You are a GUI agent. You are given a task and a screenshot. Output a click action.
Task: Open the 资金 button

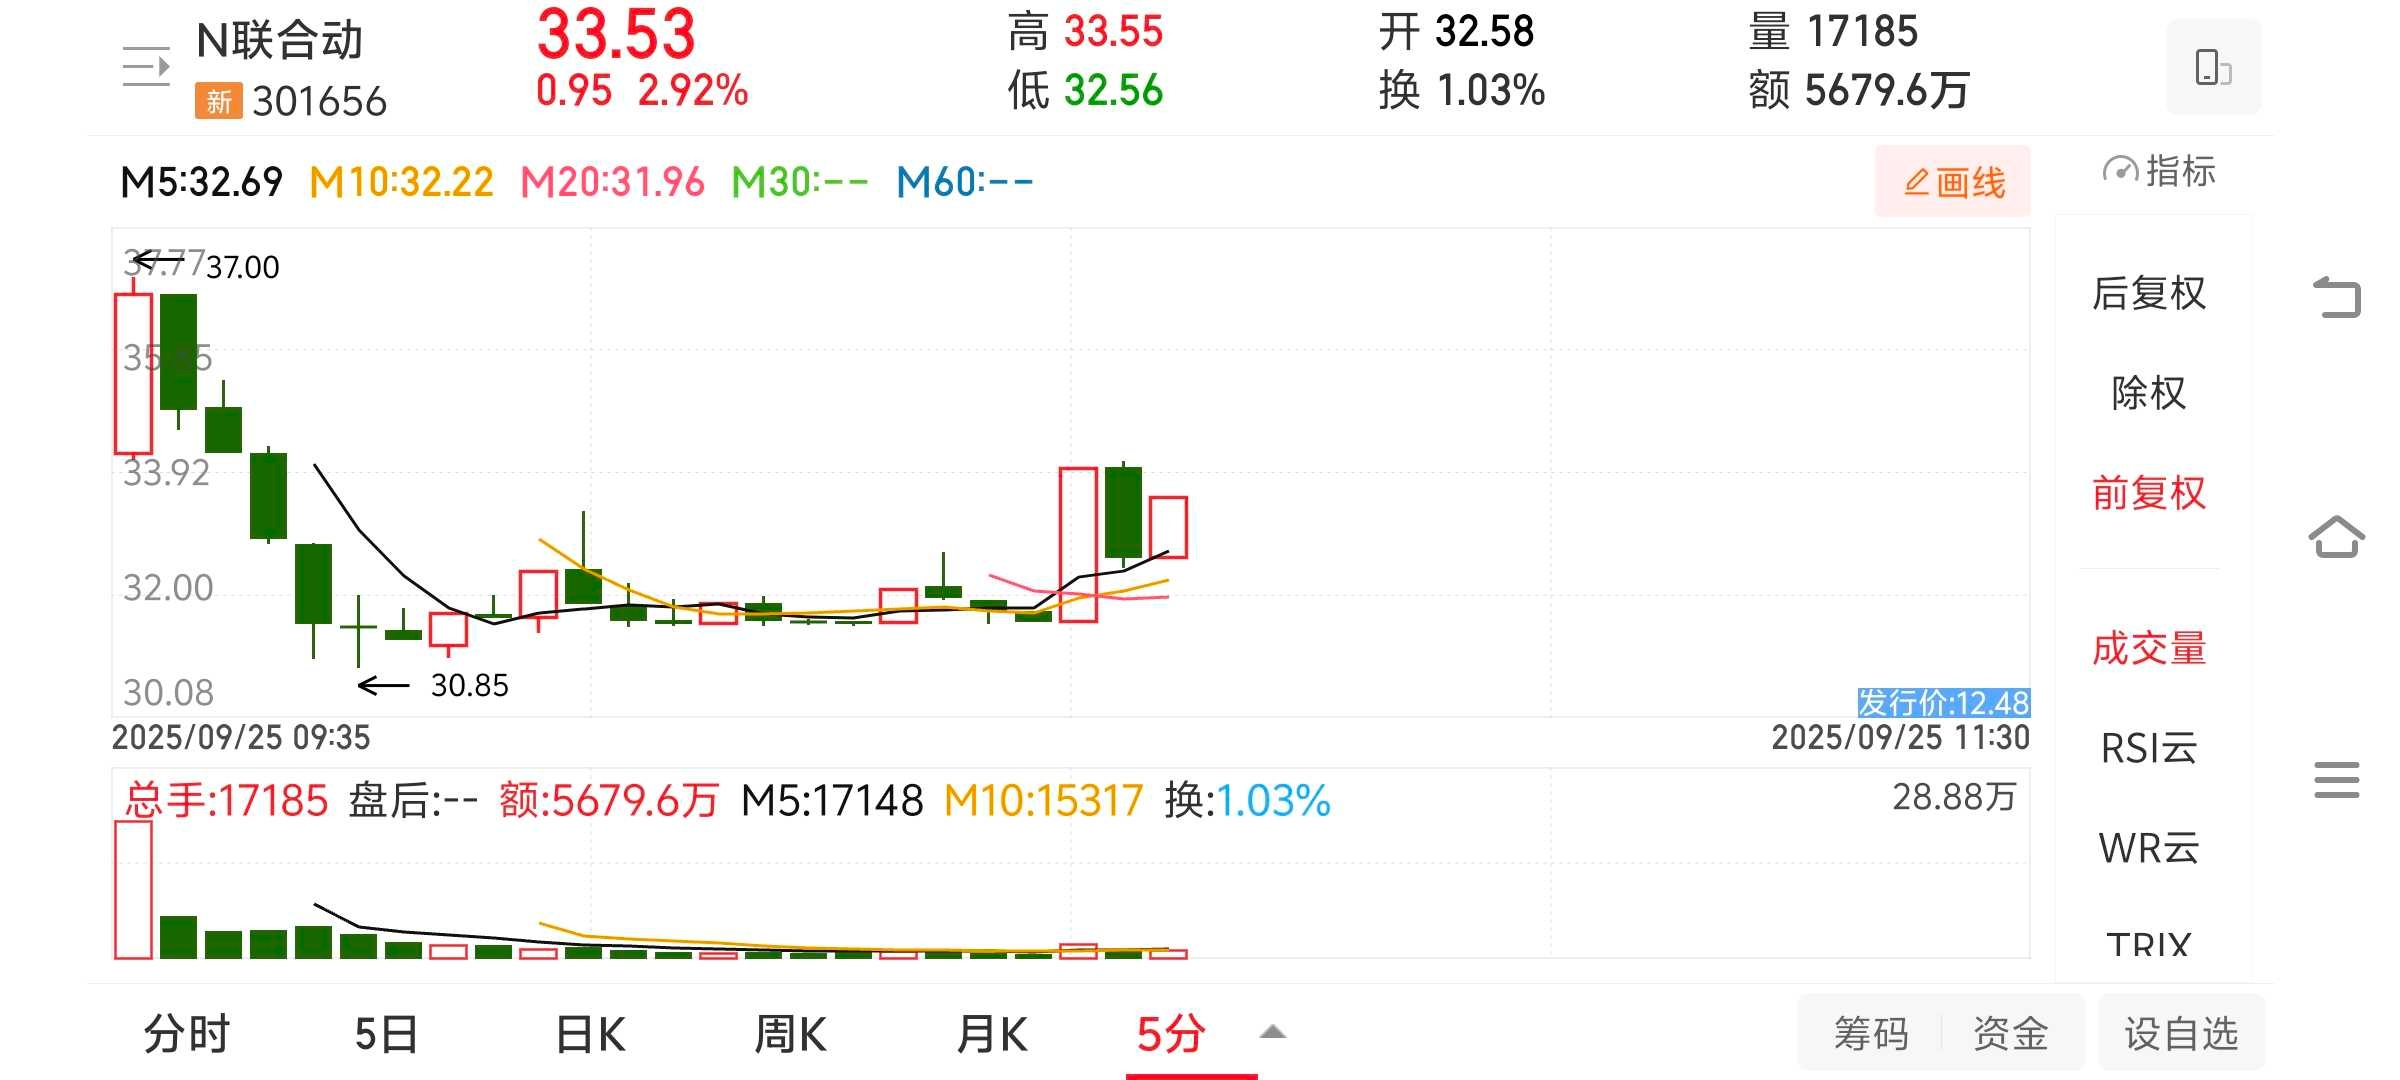coord(2011,1033)
